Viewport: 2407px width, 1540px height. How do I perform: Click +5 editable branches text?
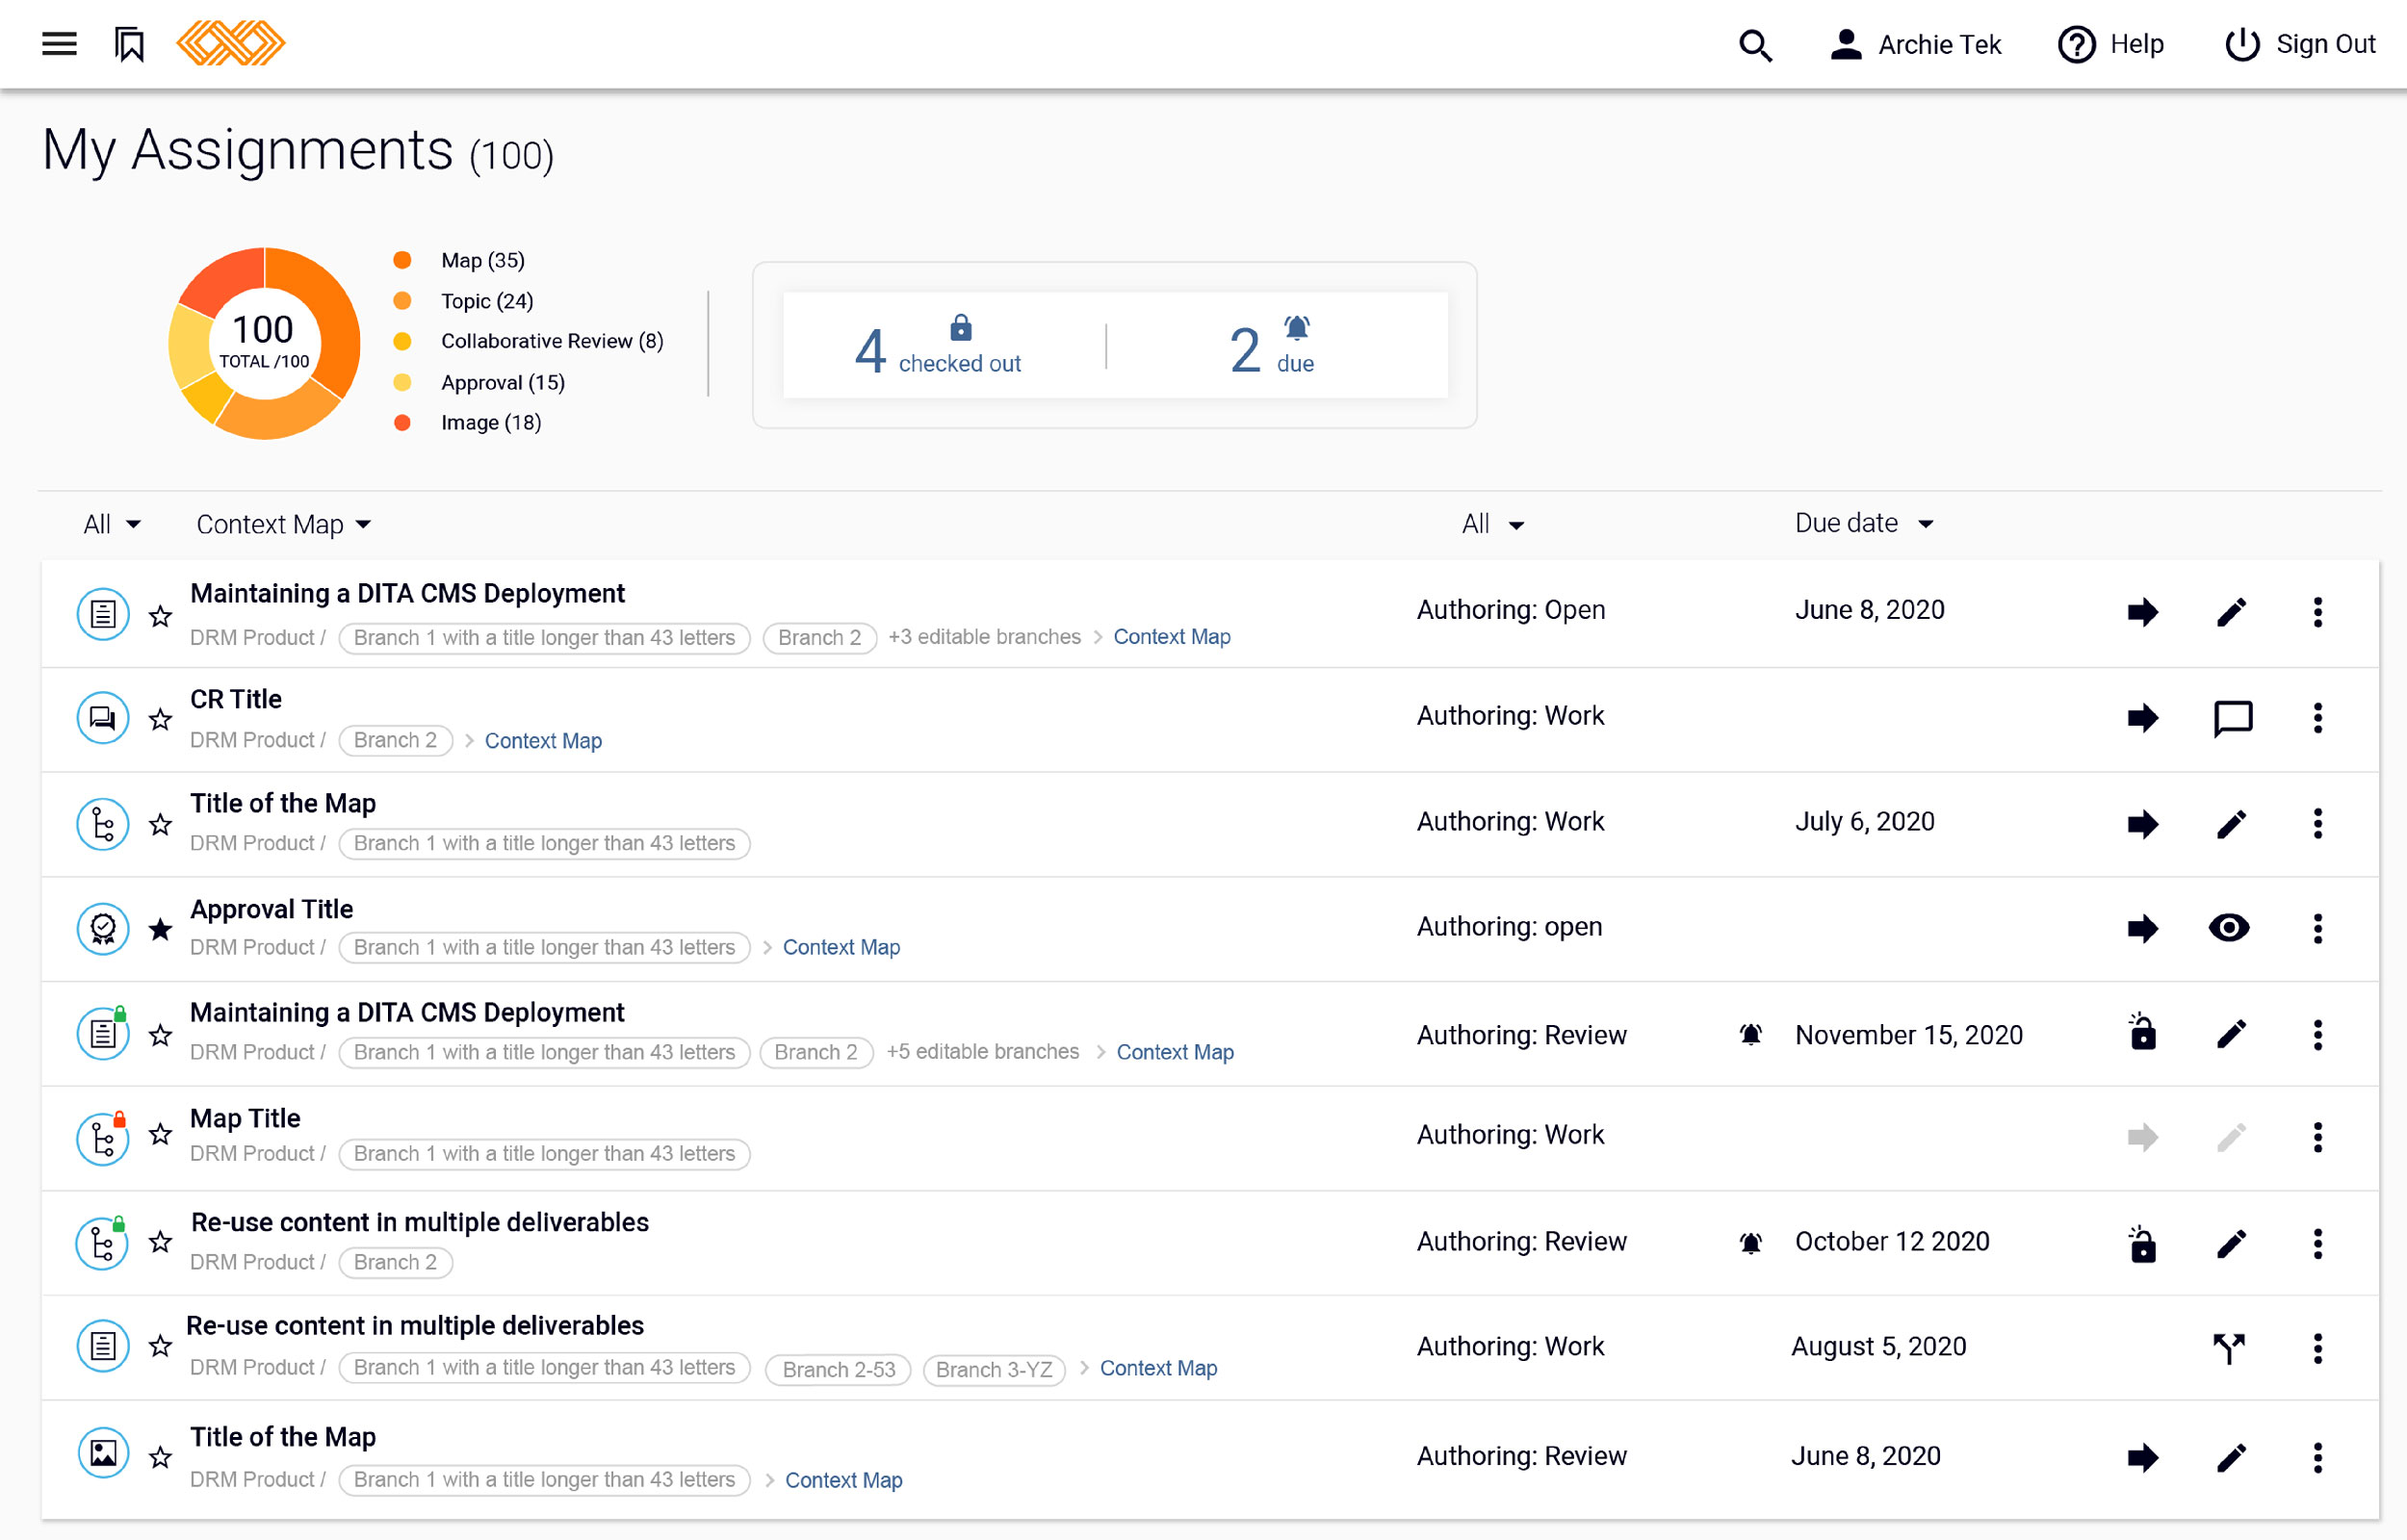[x=982, y=1052]
